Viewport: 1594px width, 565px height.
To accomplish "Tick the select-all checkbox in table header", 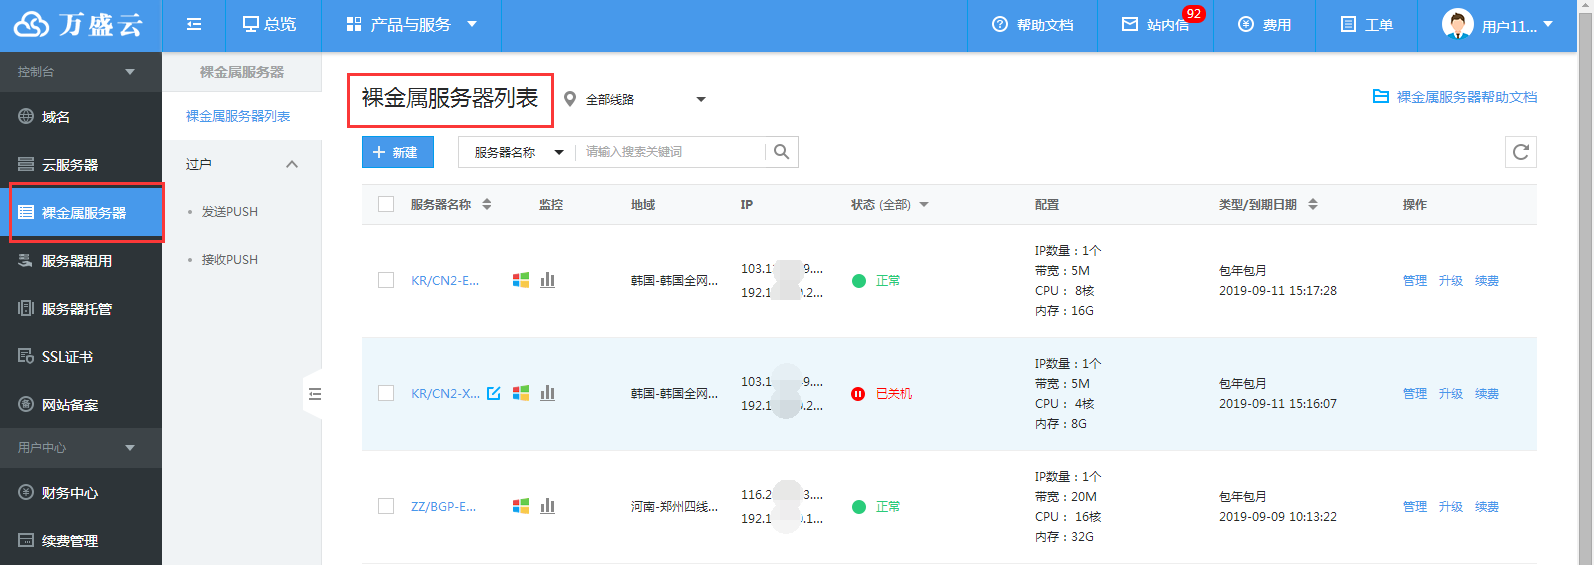I will coord(386,204).
